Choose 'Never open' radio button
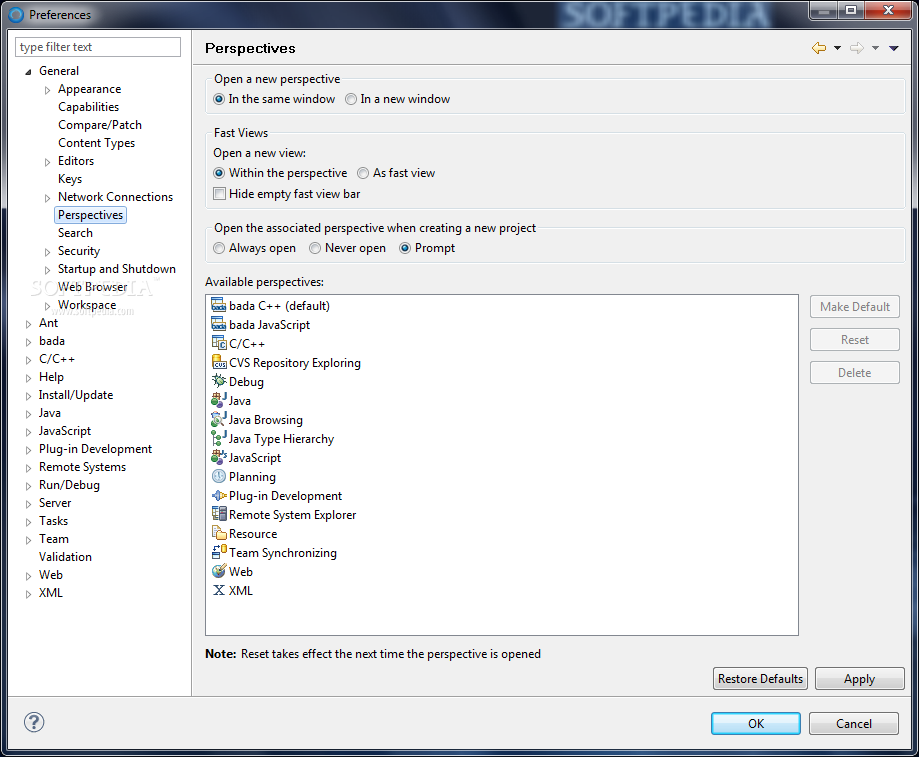This screenshot has width=919, height=757. click(x=315, y=248)
